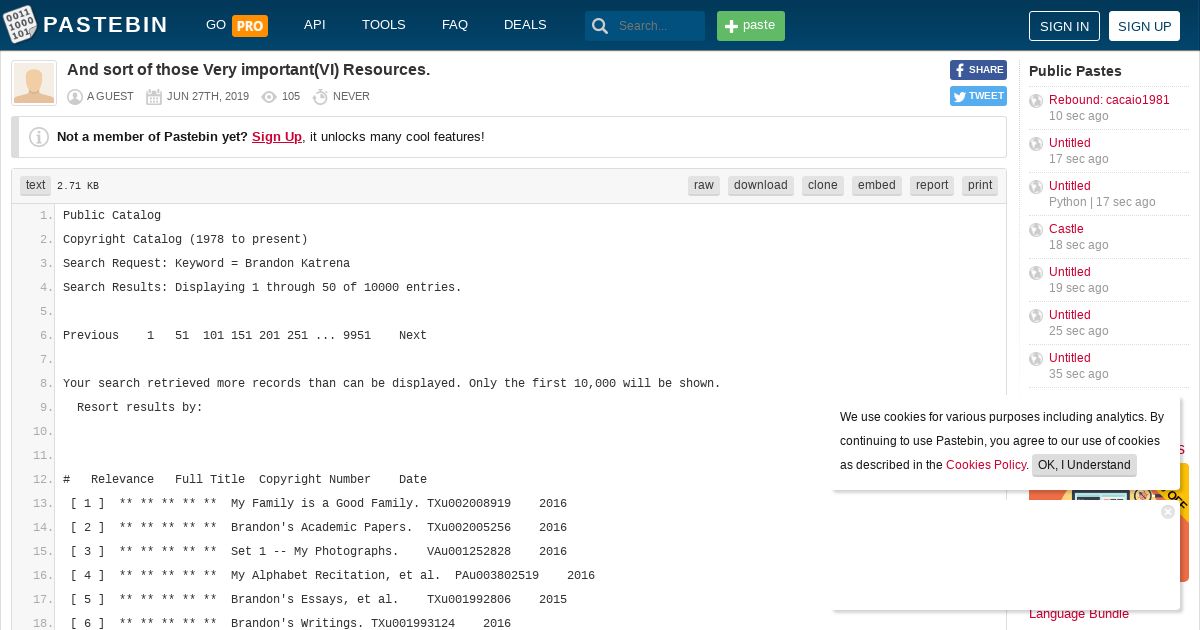
Task: Click the 'My Alphabet Recitation, et al.' line
Action: (x=329, y=576)
